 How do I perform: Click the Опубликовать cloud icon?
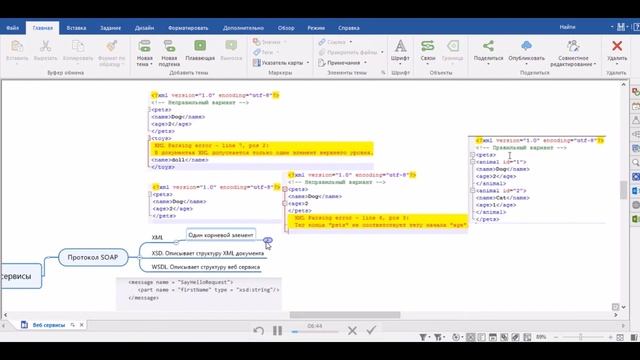coord(526,46)
